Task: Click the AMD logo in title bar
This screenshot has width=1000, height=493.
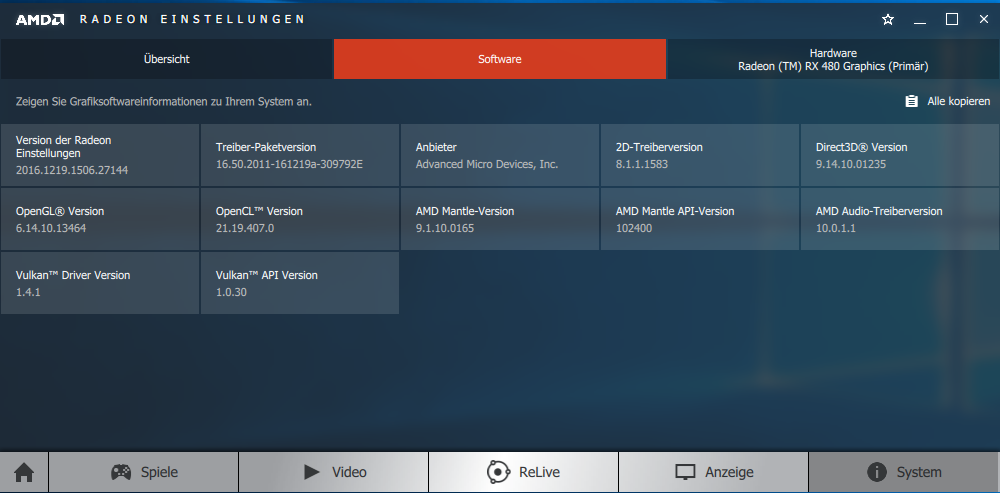Action: coord(40,20)
